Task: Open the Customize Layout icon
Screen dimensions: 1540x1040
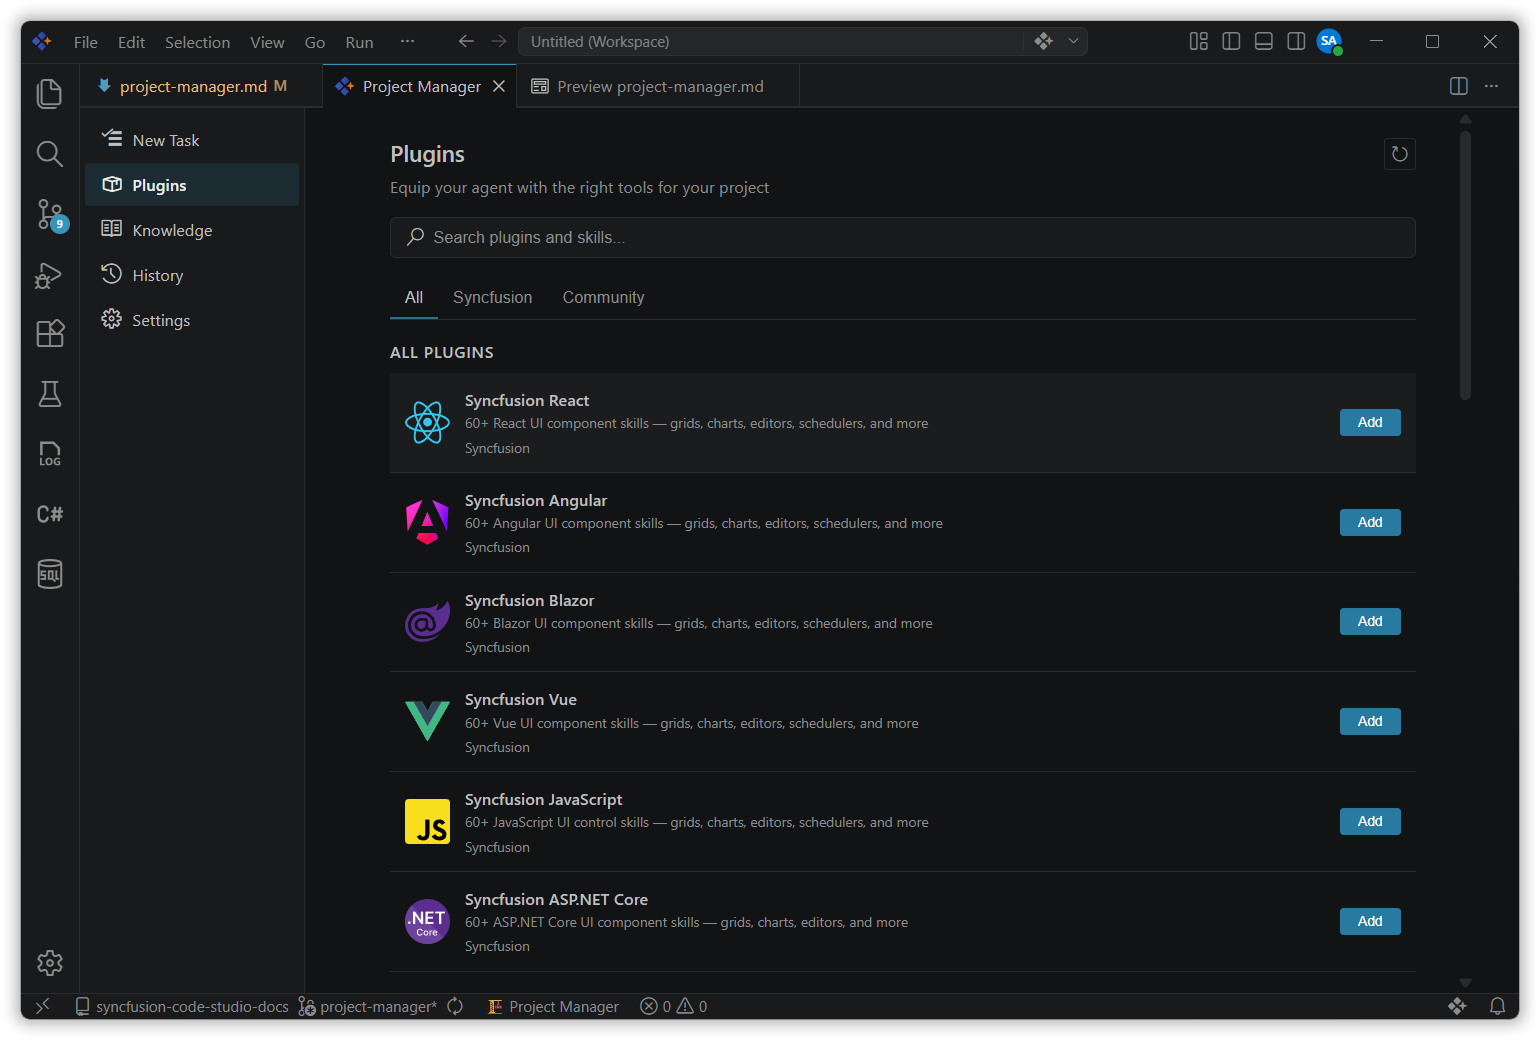Action: pyautogui.click(x=1198, y=41)
